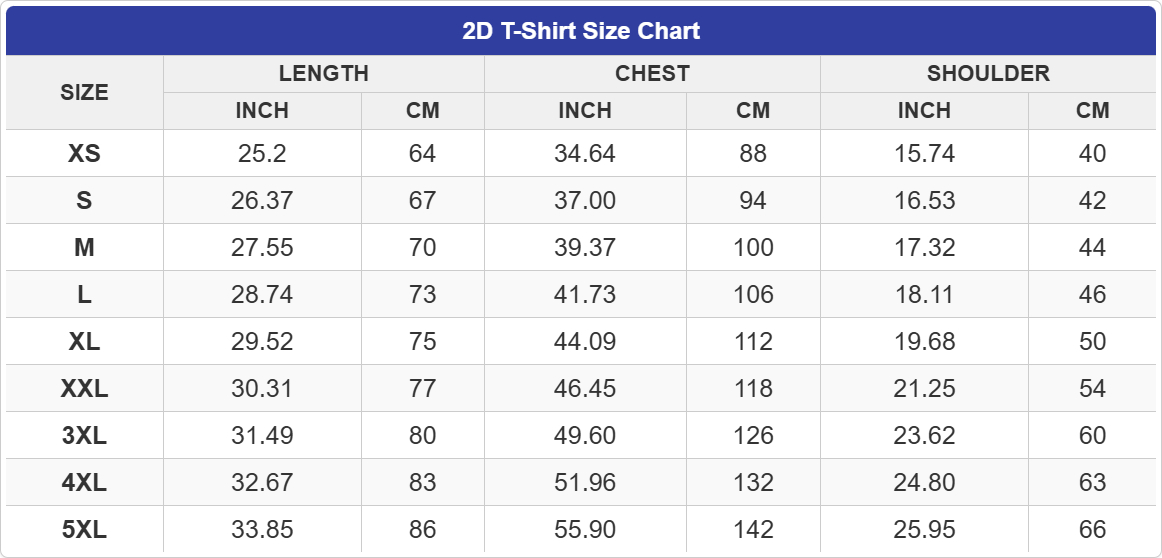Viewport: 1162px width, 558px height.
Task: Select the SIZE column header
Action: pos(84,92)
